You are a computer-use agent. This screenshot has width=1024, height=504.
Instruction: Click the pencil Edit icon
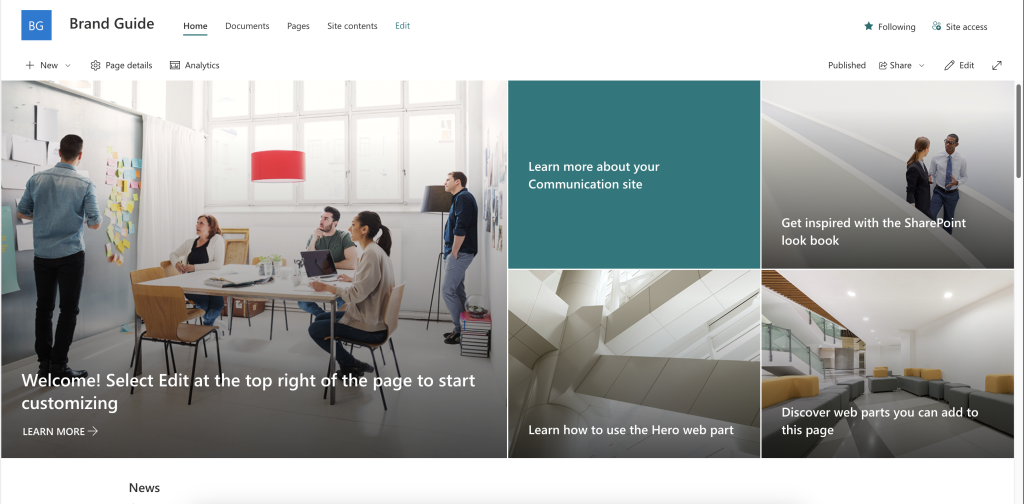click(x=949, y=65)
